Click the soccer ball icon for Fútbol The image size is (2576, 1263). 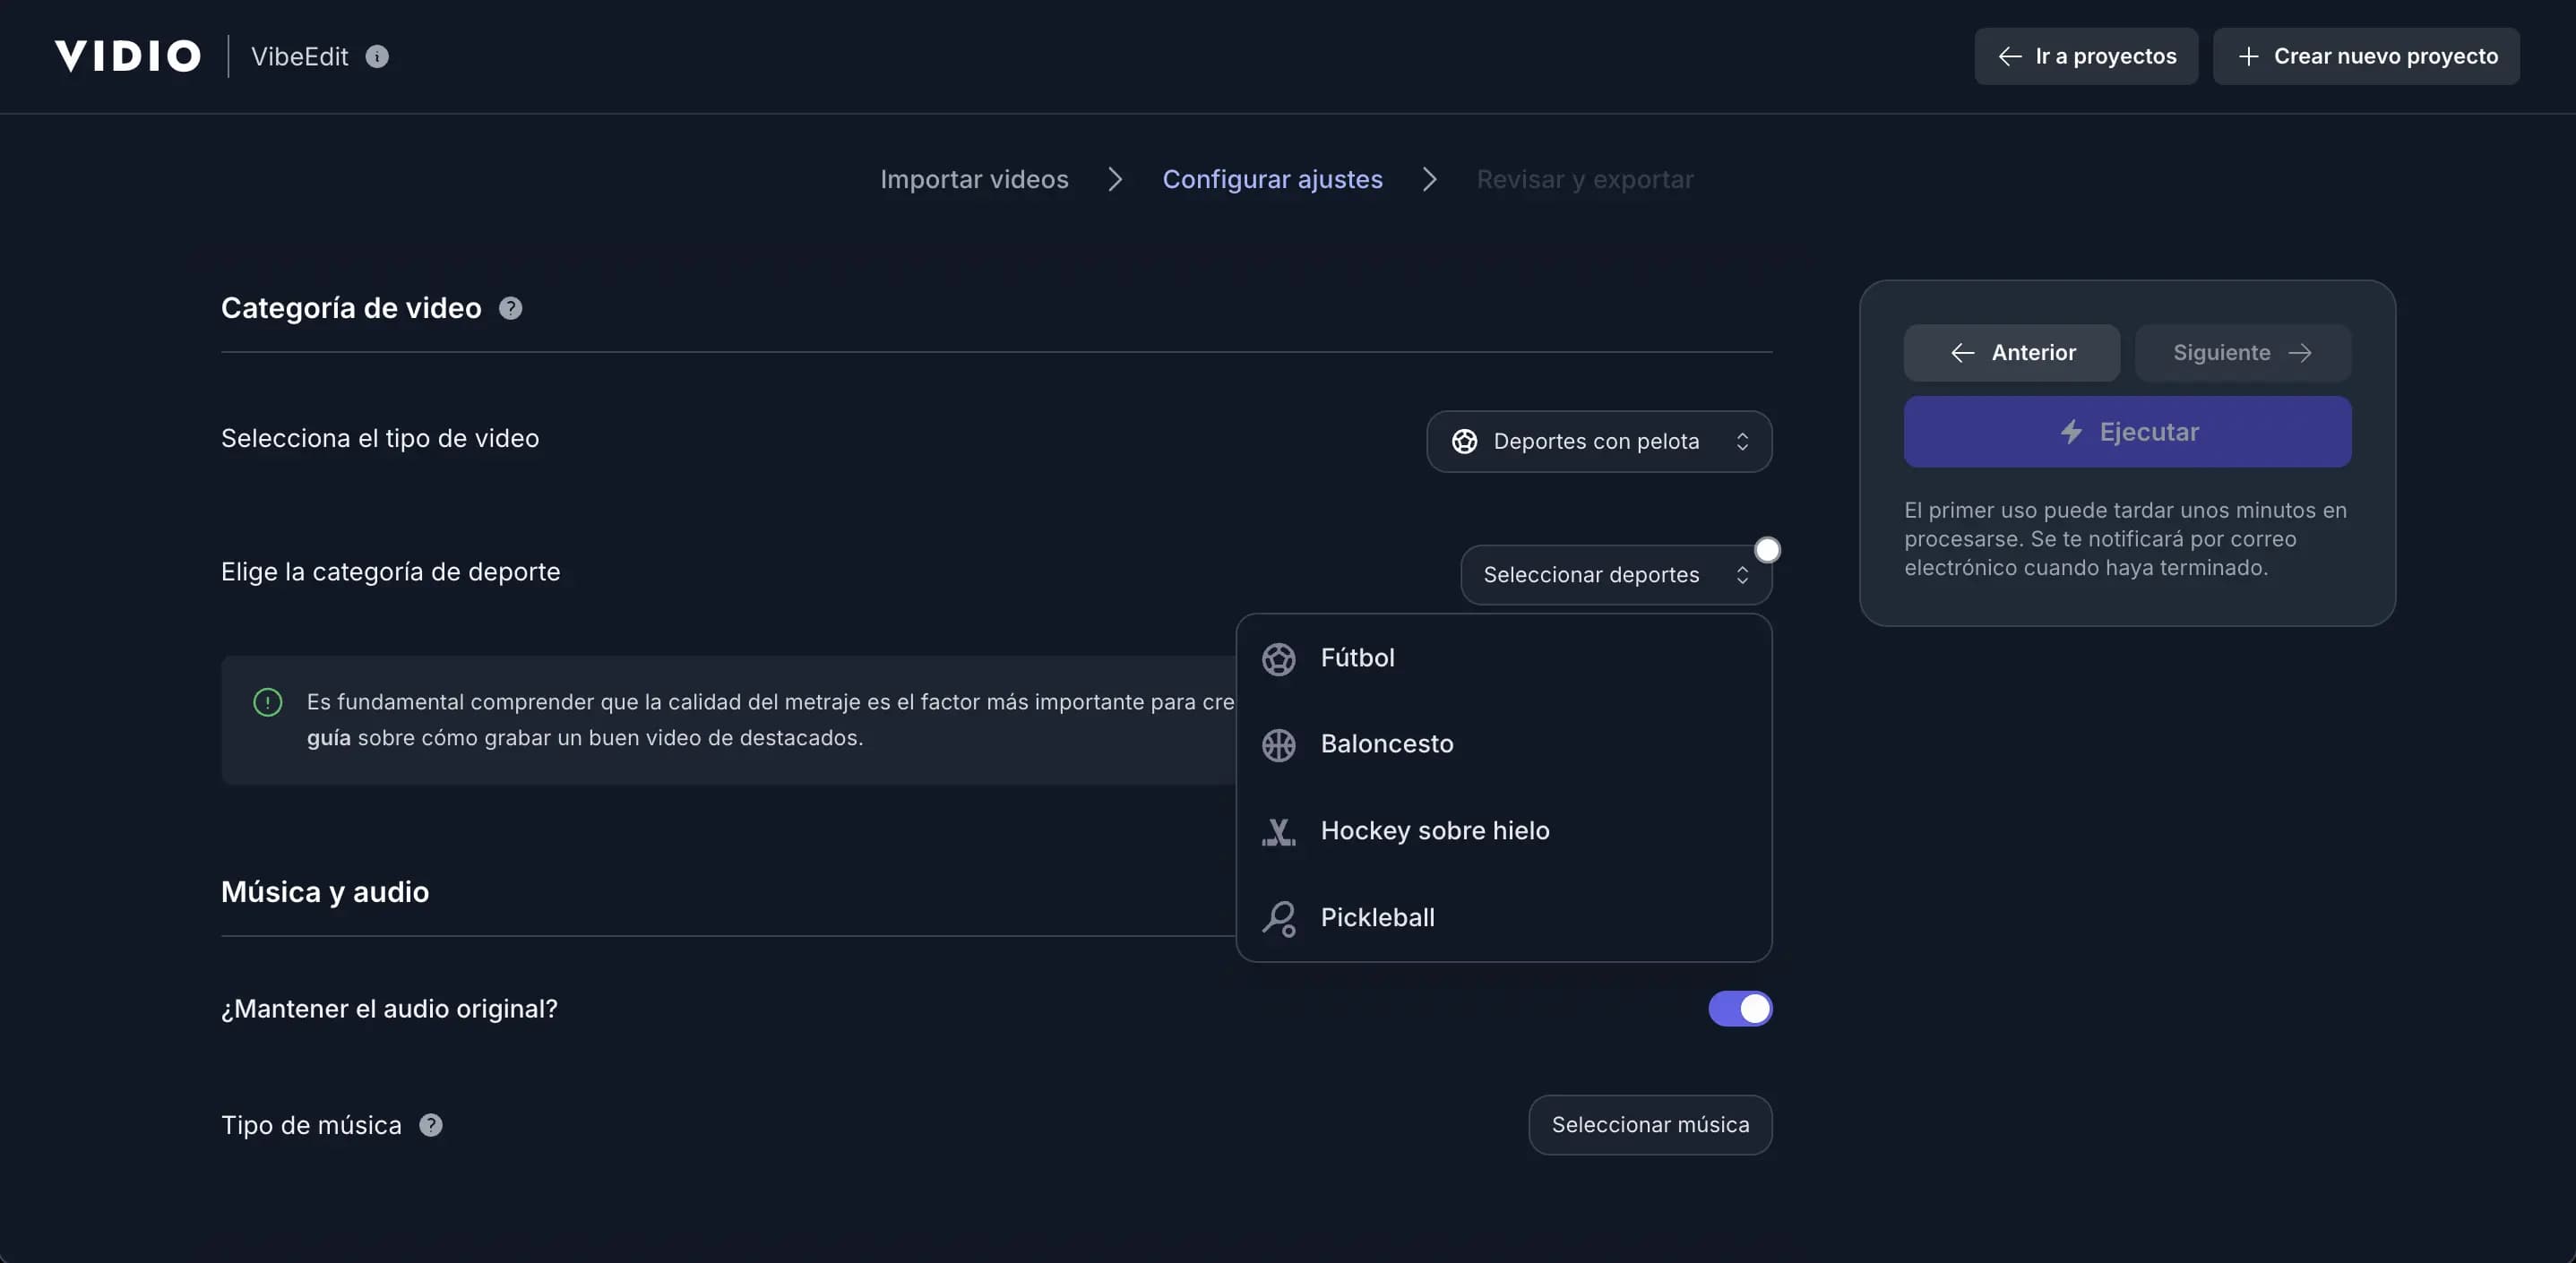pos(1278,659)
